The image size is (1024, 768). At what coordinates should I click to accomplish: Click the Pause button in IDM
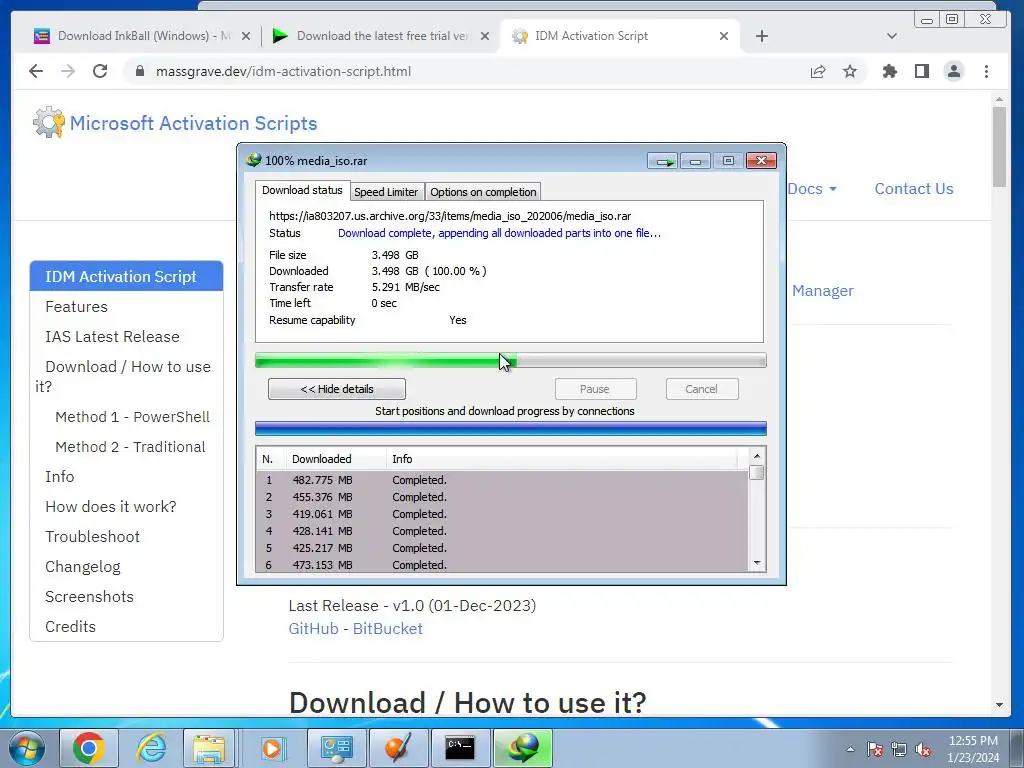coord(595,389)
